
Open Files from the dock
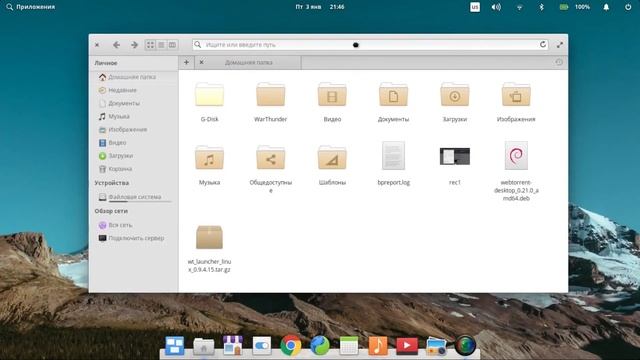204,347
